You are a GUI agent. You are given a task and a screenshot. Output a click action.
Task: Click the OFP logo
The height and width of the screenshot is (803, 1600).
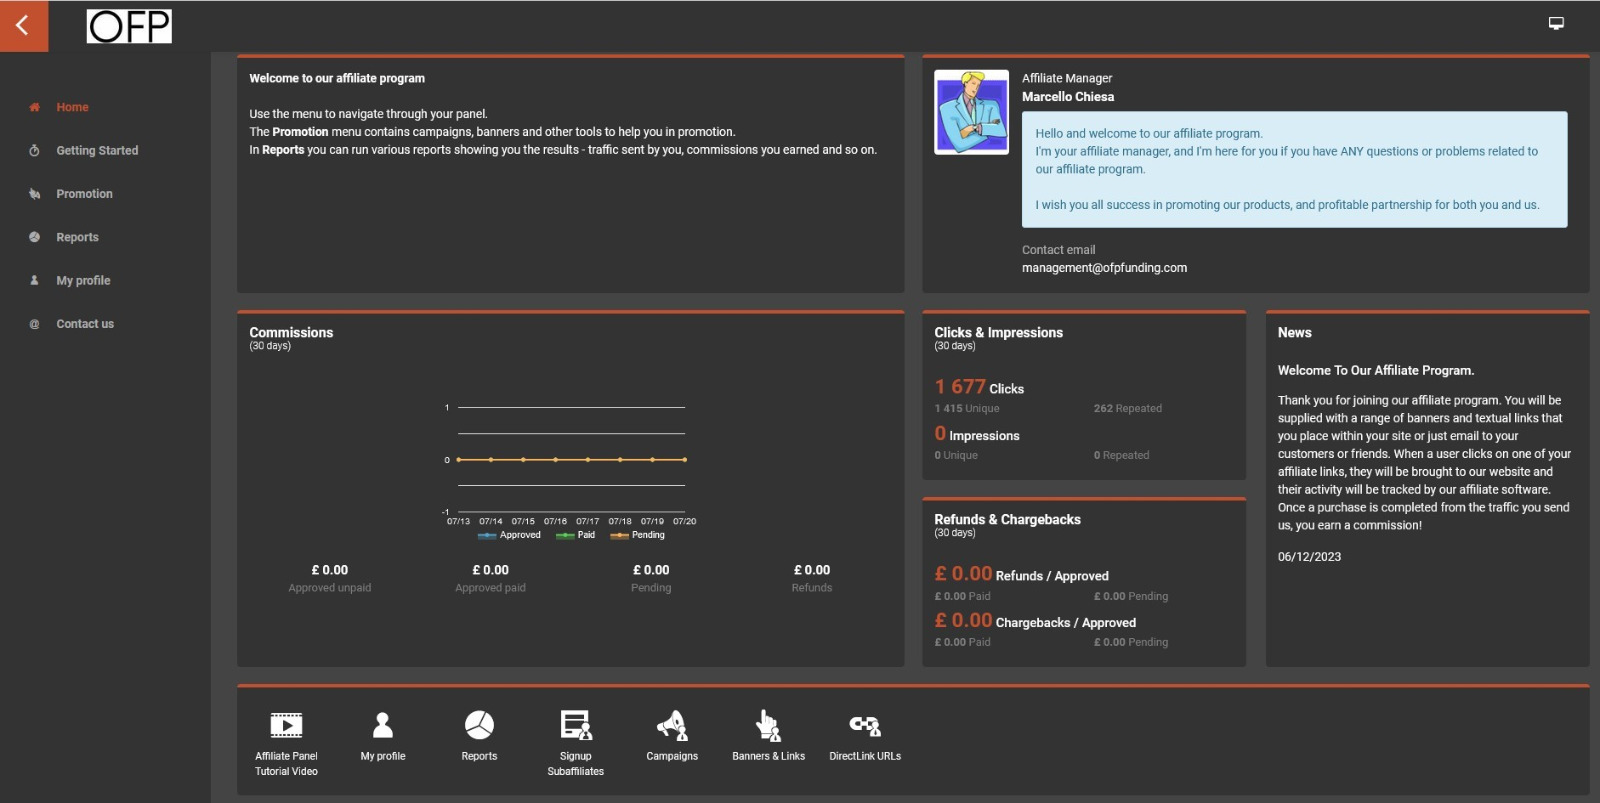[129, 26]
